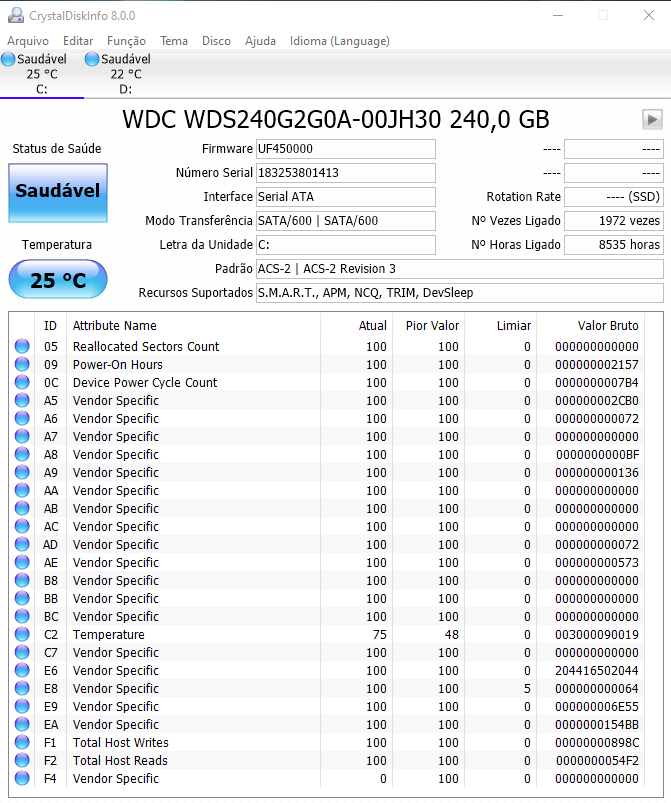
Task: Click the supported features field
Action: pos(459,293)
